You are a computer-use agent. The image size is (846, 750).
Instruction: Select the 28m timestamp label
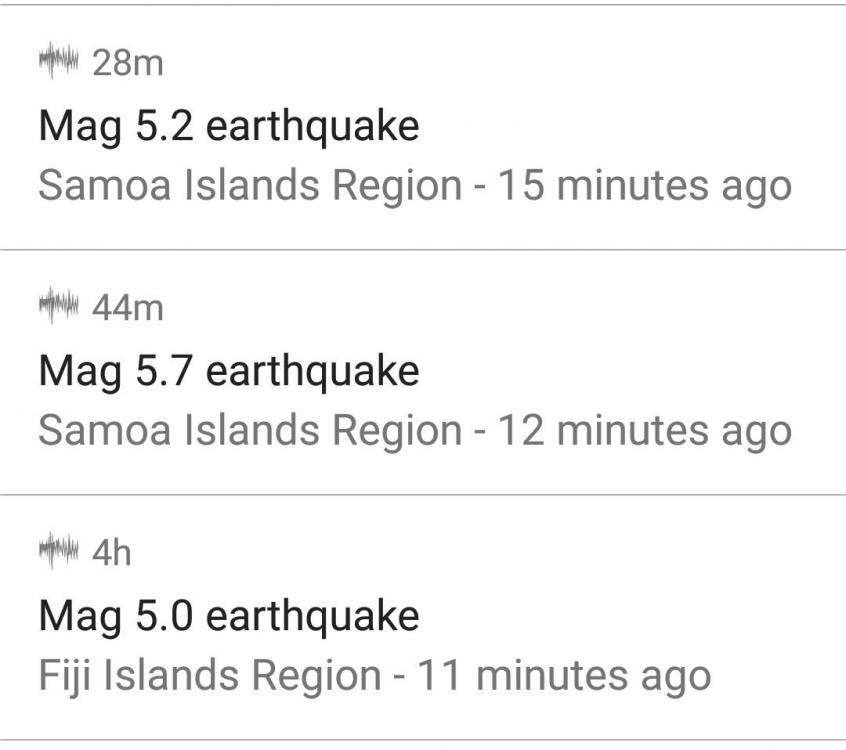click(127, 64)
